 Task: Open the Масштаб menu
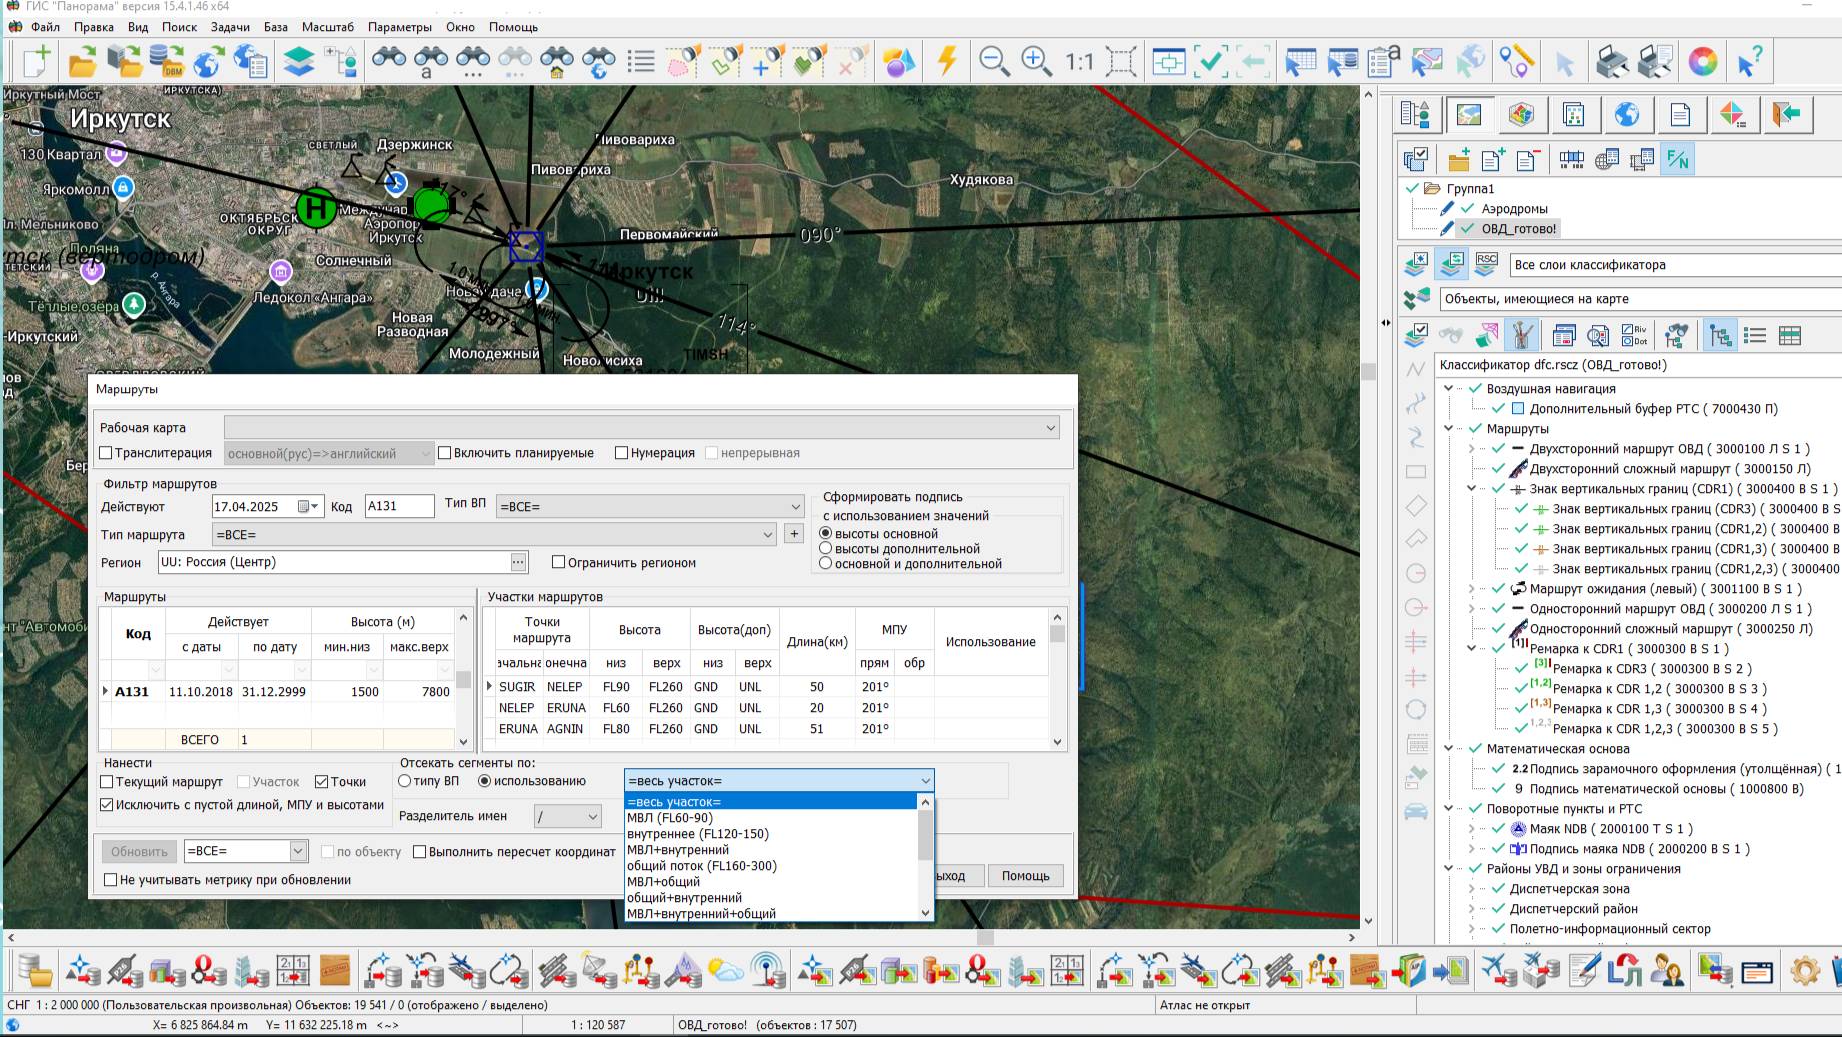329,27
